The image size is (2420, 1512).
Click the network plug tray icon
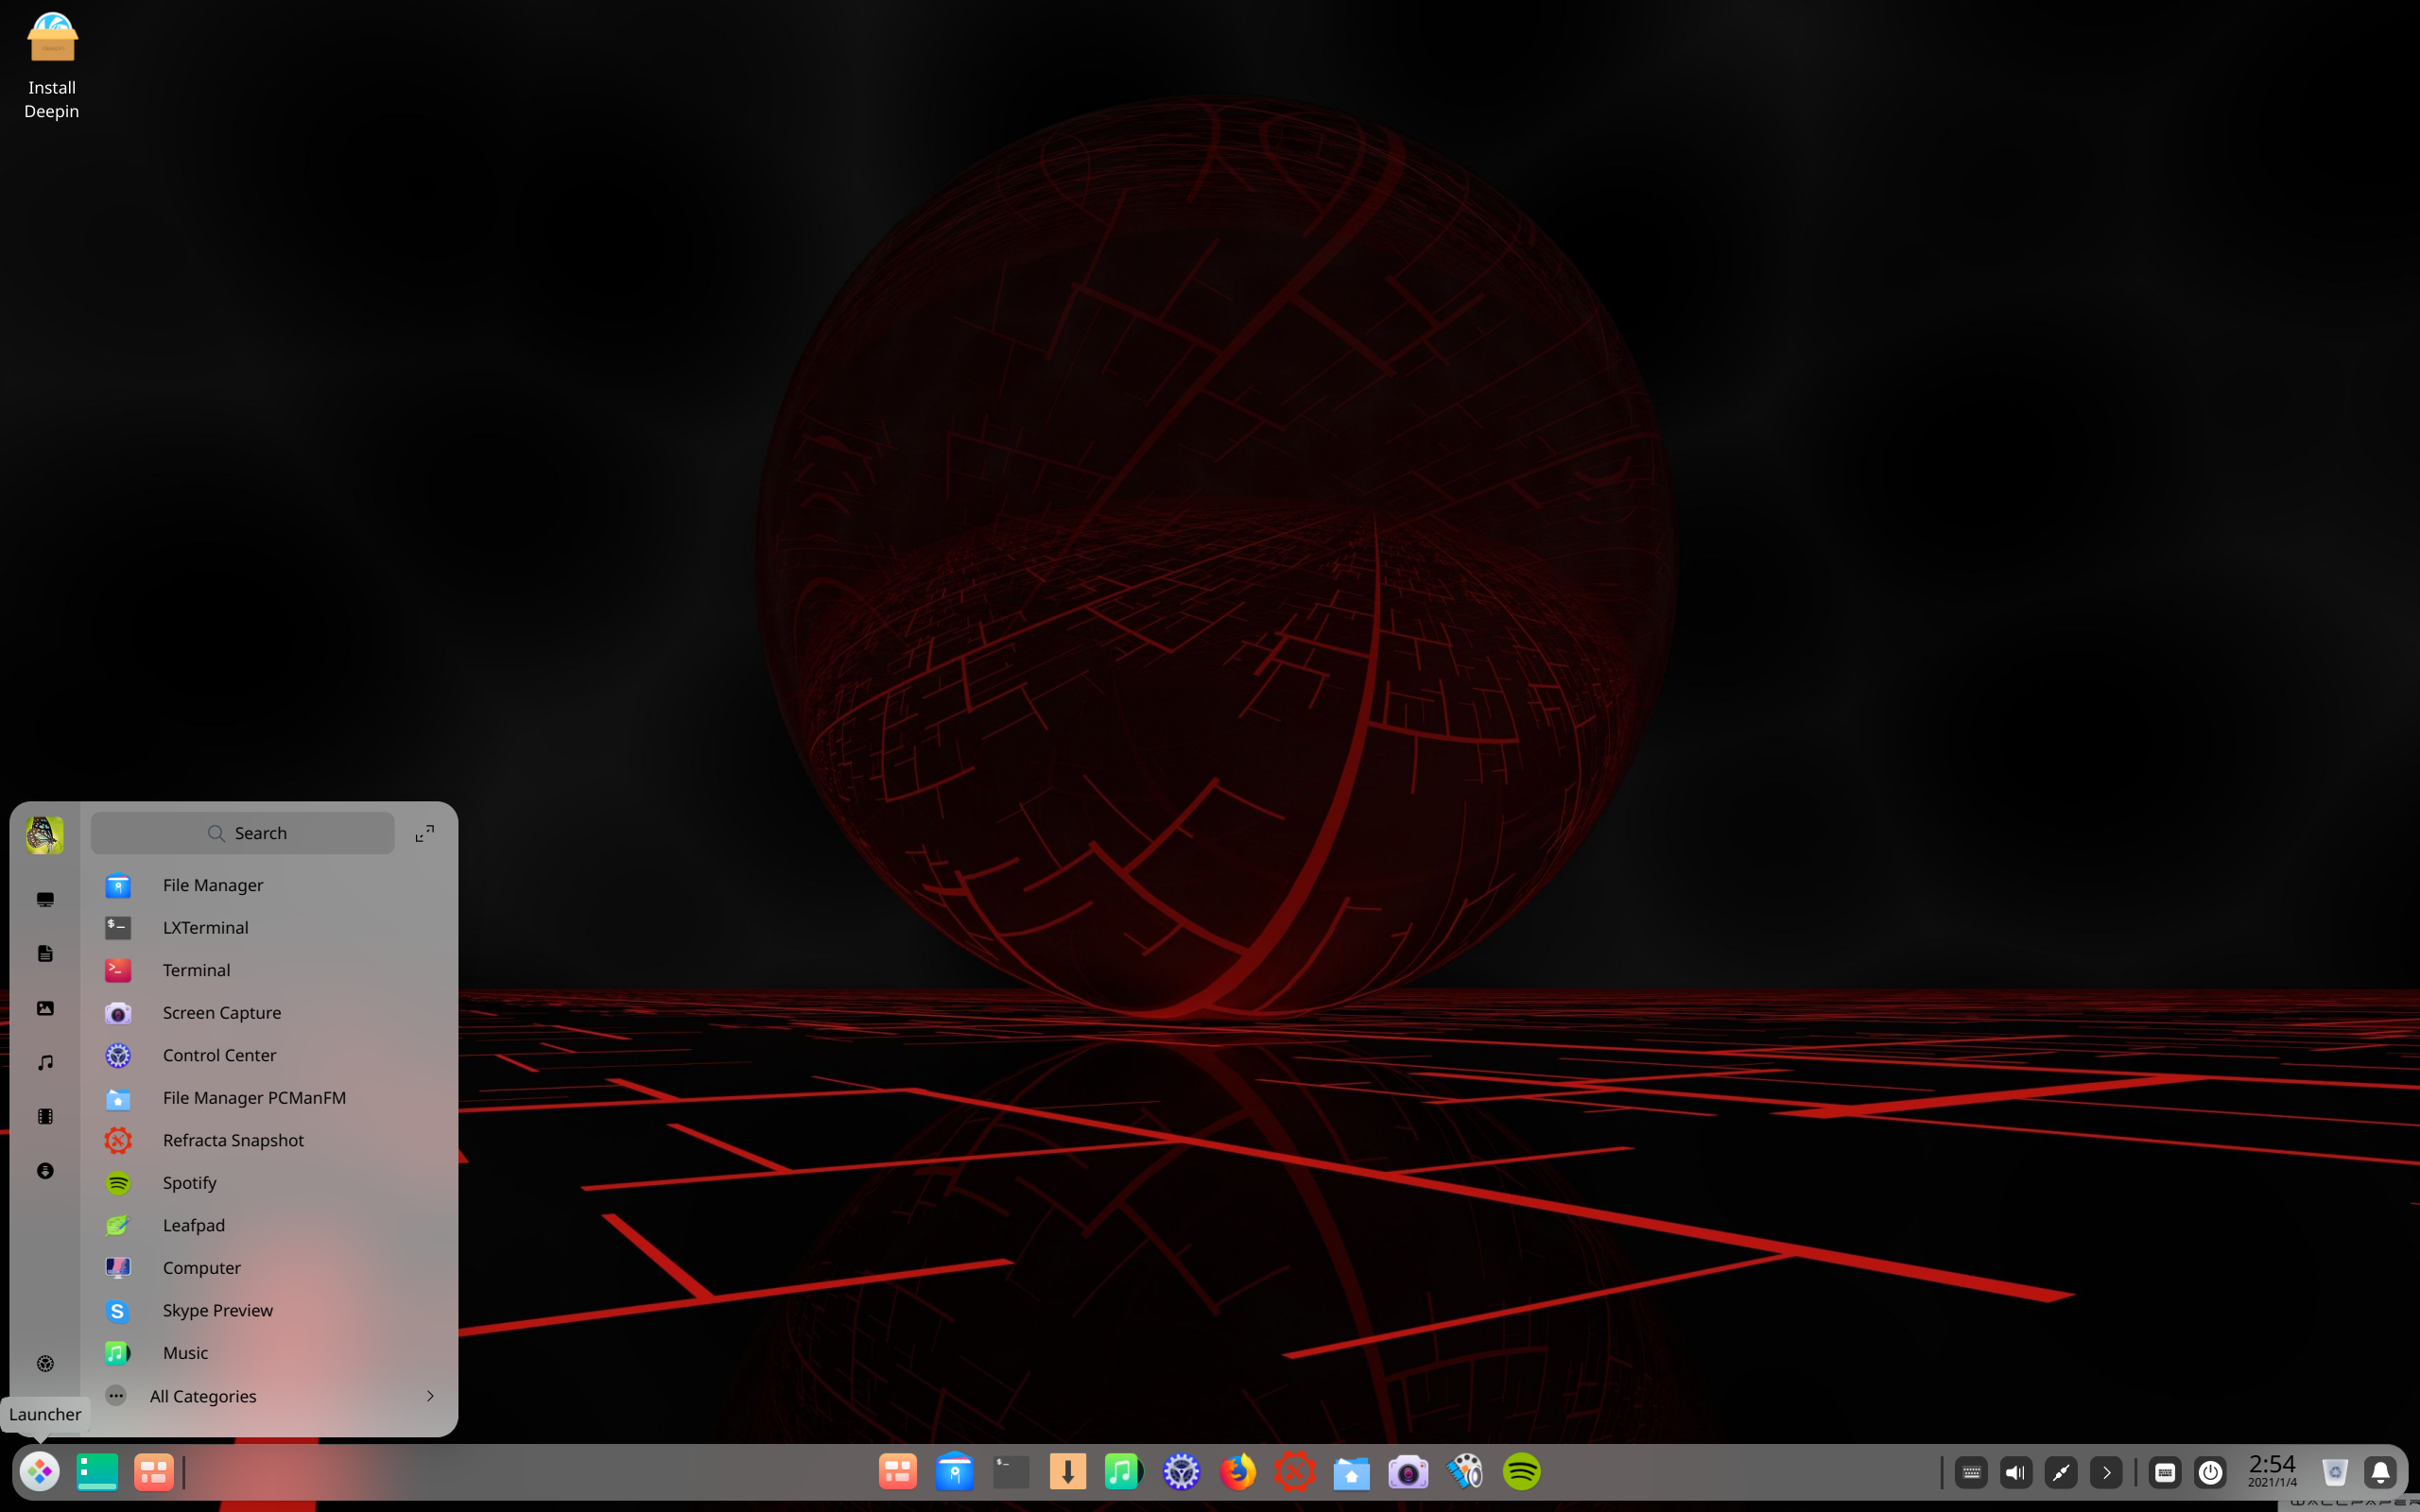[2061, 1472]
